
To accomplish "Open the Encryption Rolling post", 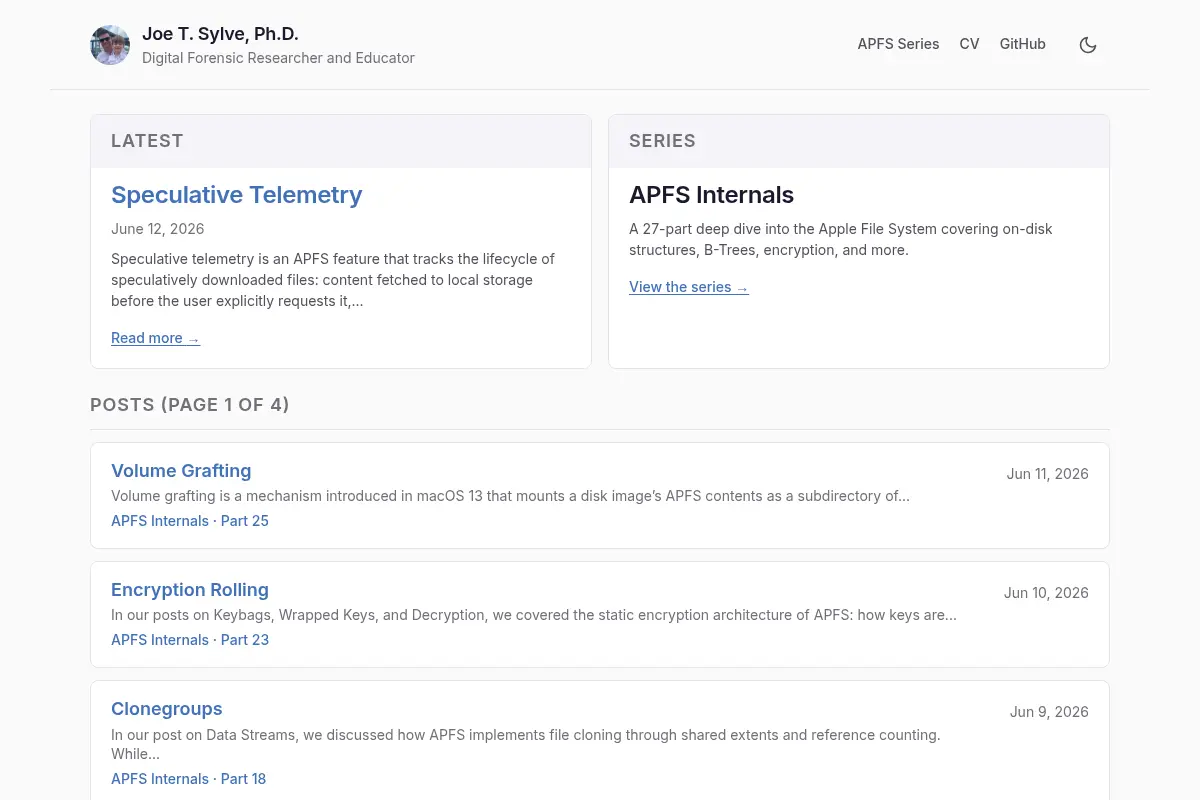I will [190, 590].
